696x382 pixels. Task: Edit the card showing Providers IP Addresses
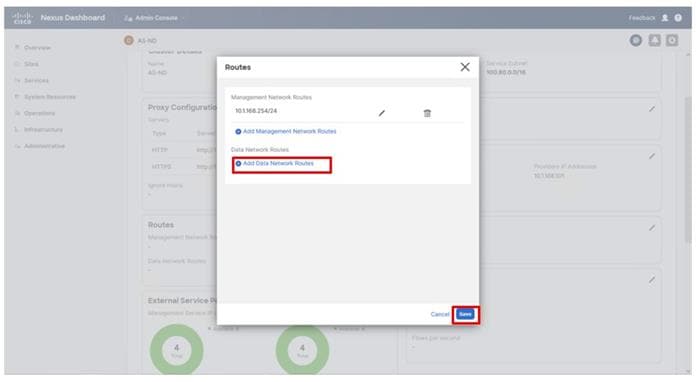652,156
